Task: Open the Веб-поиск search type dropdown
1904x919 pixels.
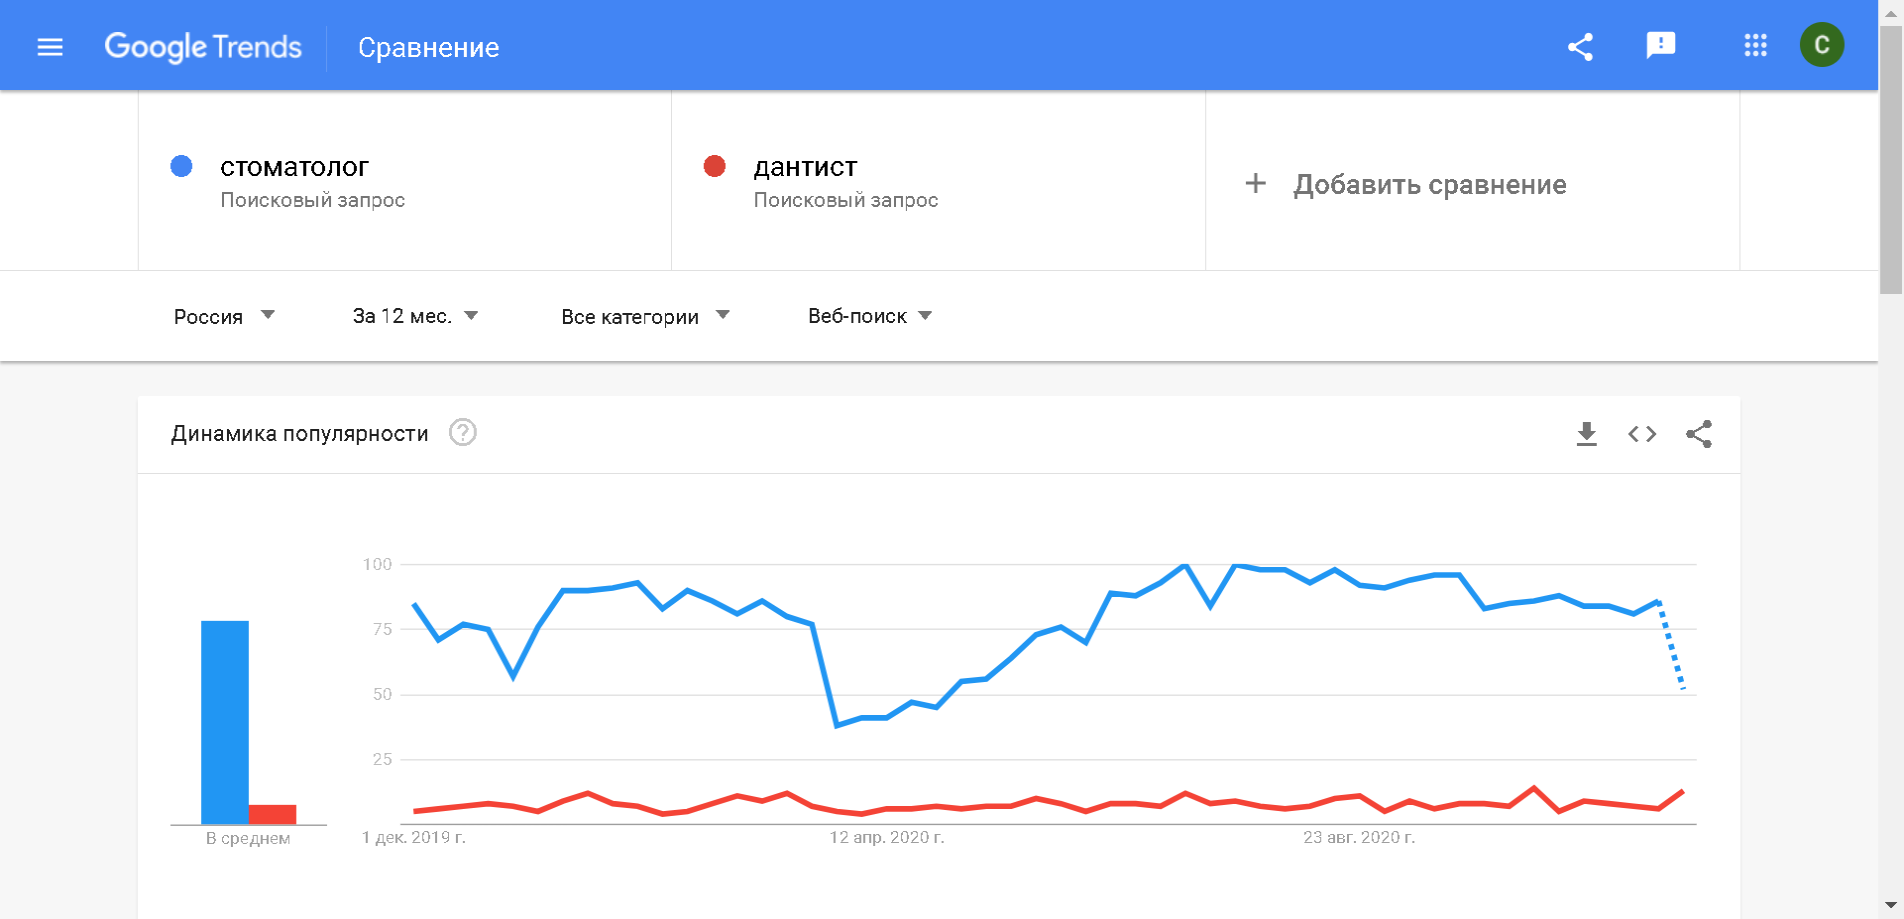Action: coord(869,316)
